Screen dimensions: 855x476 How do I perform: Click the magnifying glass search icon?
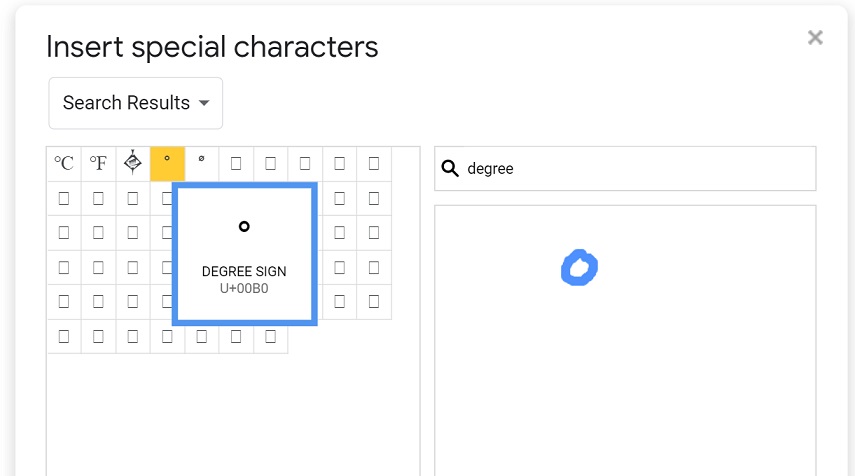coord(450,168)
